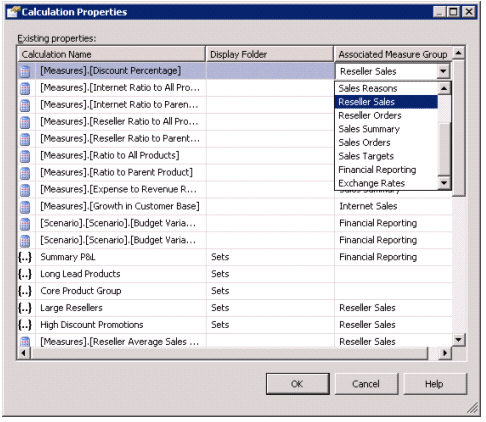Choose Sales Summary from dropdown list
The height and width of the screenshot is (422, 486).
point(386,129)
